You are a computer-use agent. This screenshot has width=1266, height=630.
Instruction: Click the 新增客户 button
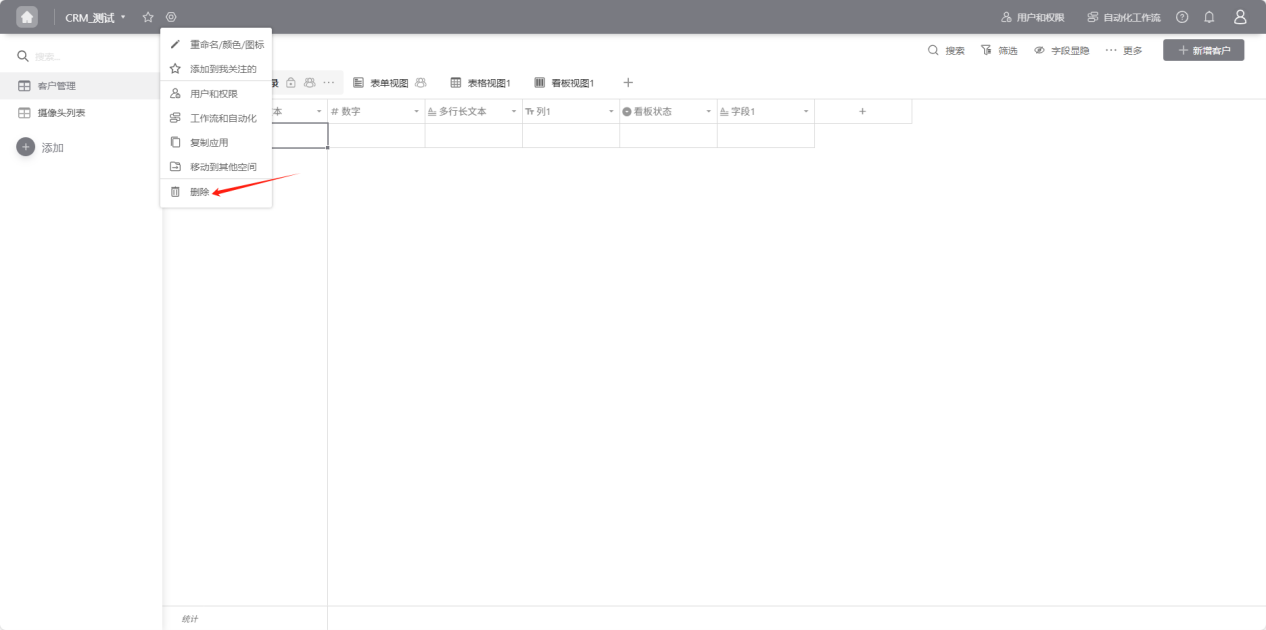pos(1203,50)
